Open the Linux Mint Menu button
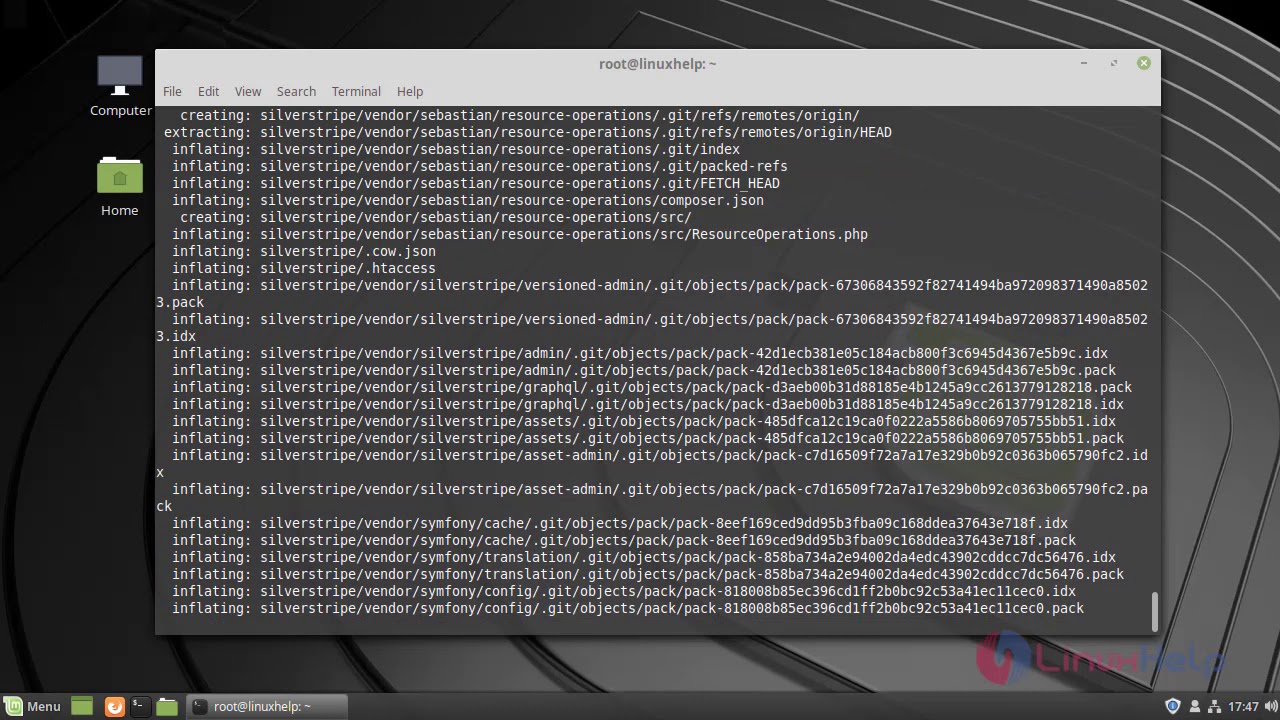This screenshot has width=1280, height=720. [x=32, y=706]
